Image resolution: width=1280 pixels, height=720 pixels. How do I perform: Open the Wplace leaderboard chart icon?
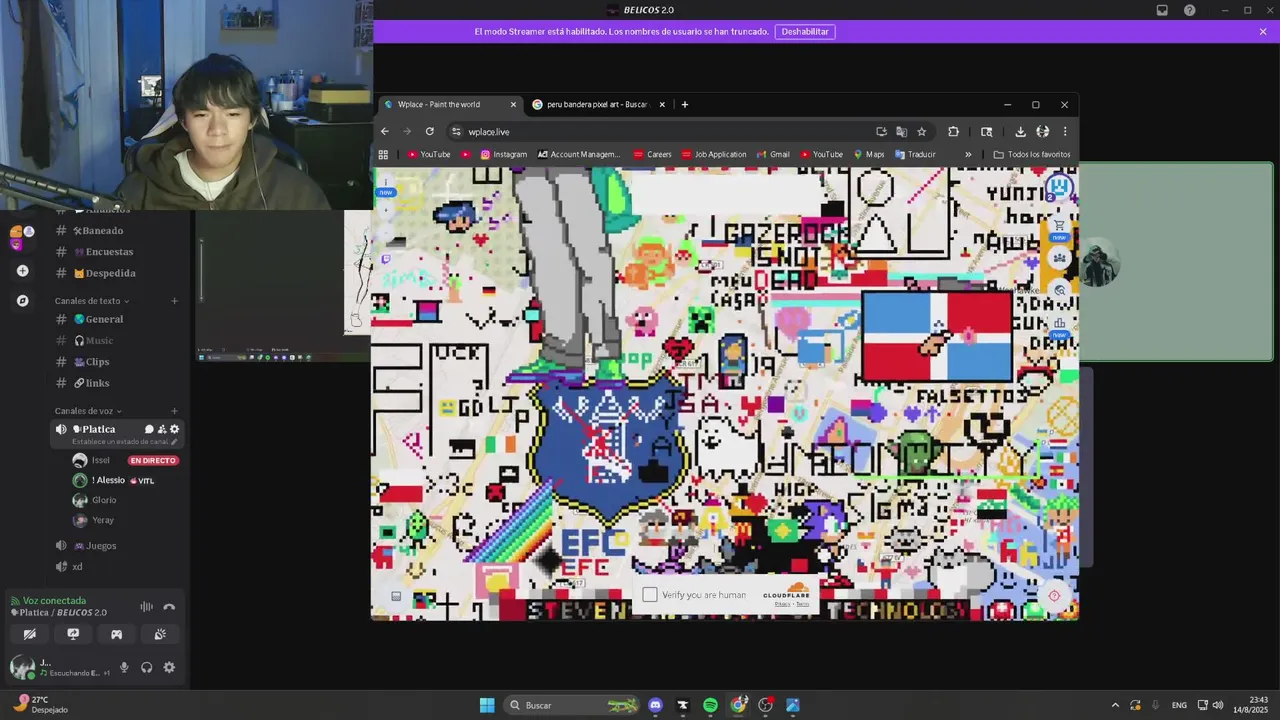(1059, 324)
